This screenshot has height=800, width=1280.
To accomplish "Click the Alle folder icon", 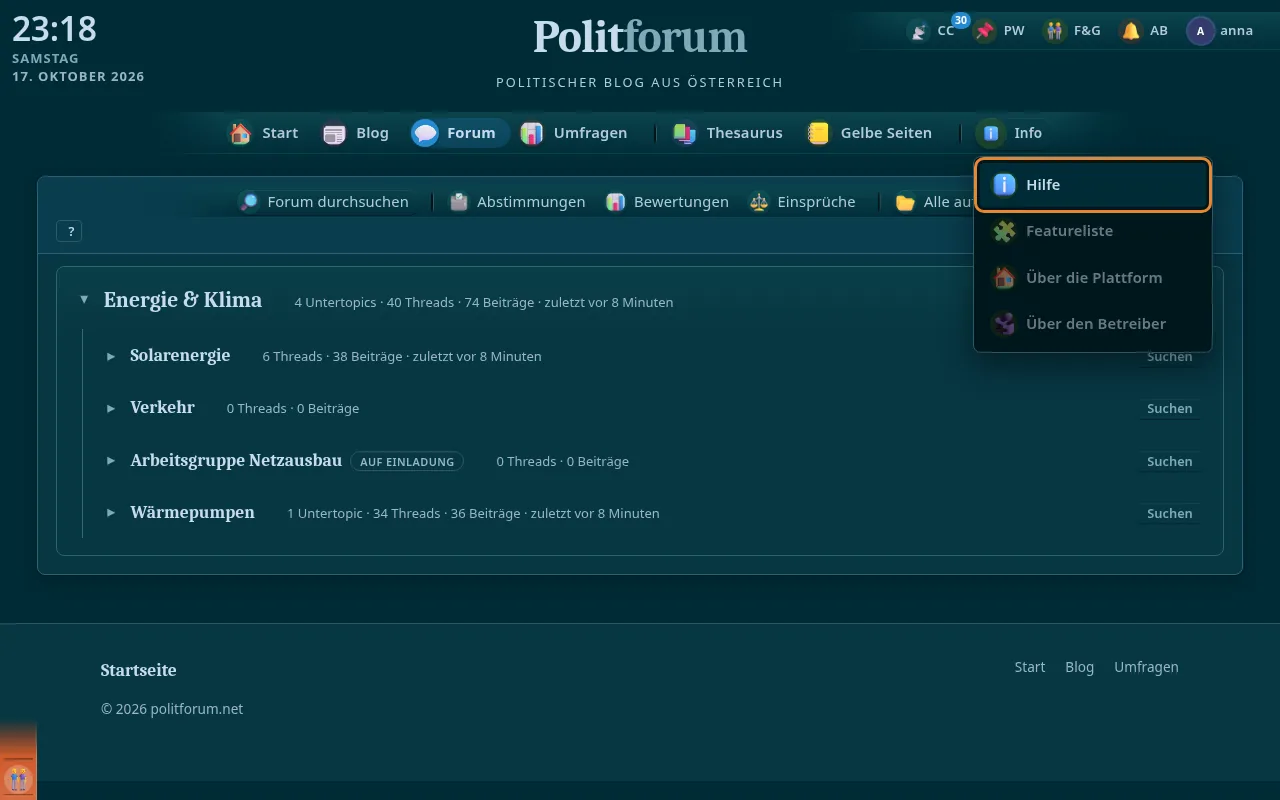I will coord(905,202).
